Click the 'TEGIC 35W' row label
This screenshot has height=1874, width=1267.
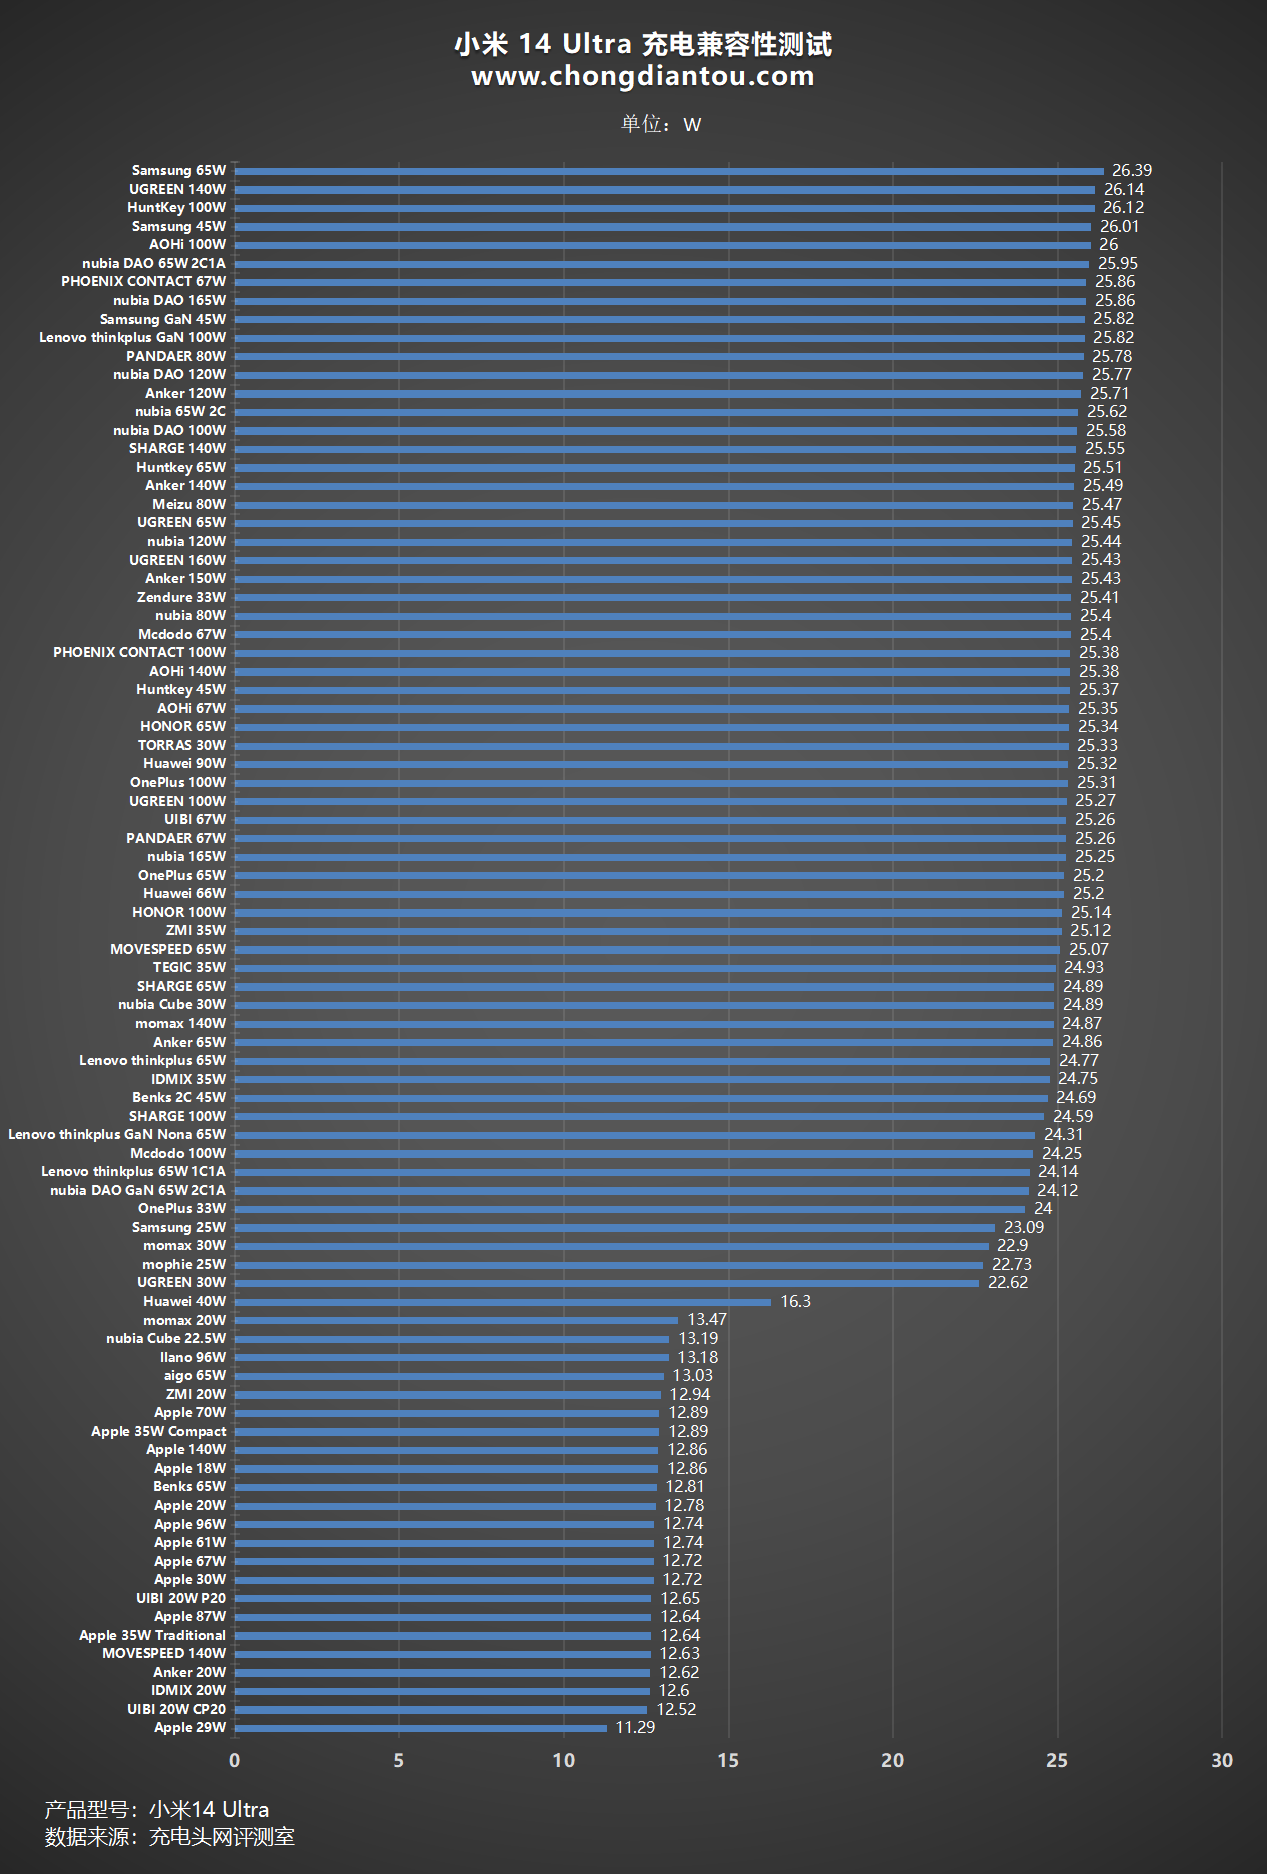(x=189, y=967)
